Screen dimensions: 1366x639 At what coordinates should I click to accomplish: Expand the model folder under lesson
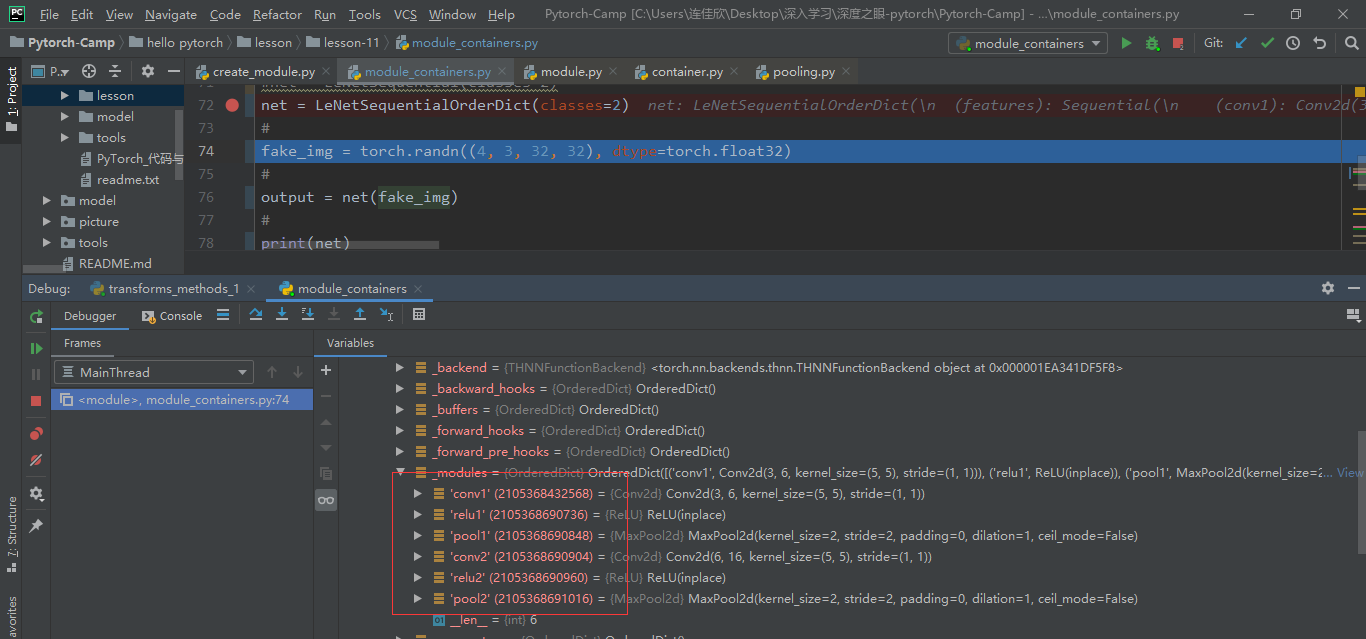(x=65, y=117)
